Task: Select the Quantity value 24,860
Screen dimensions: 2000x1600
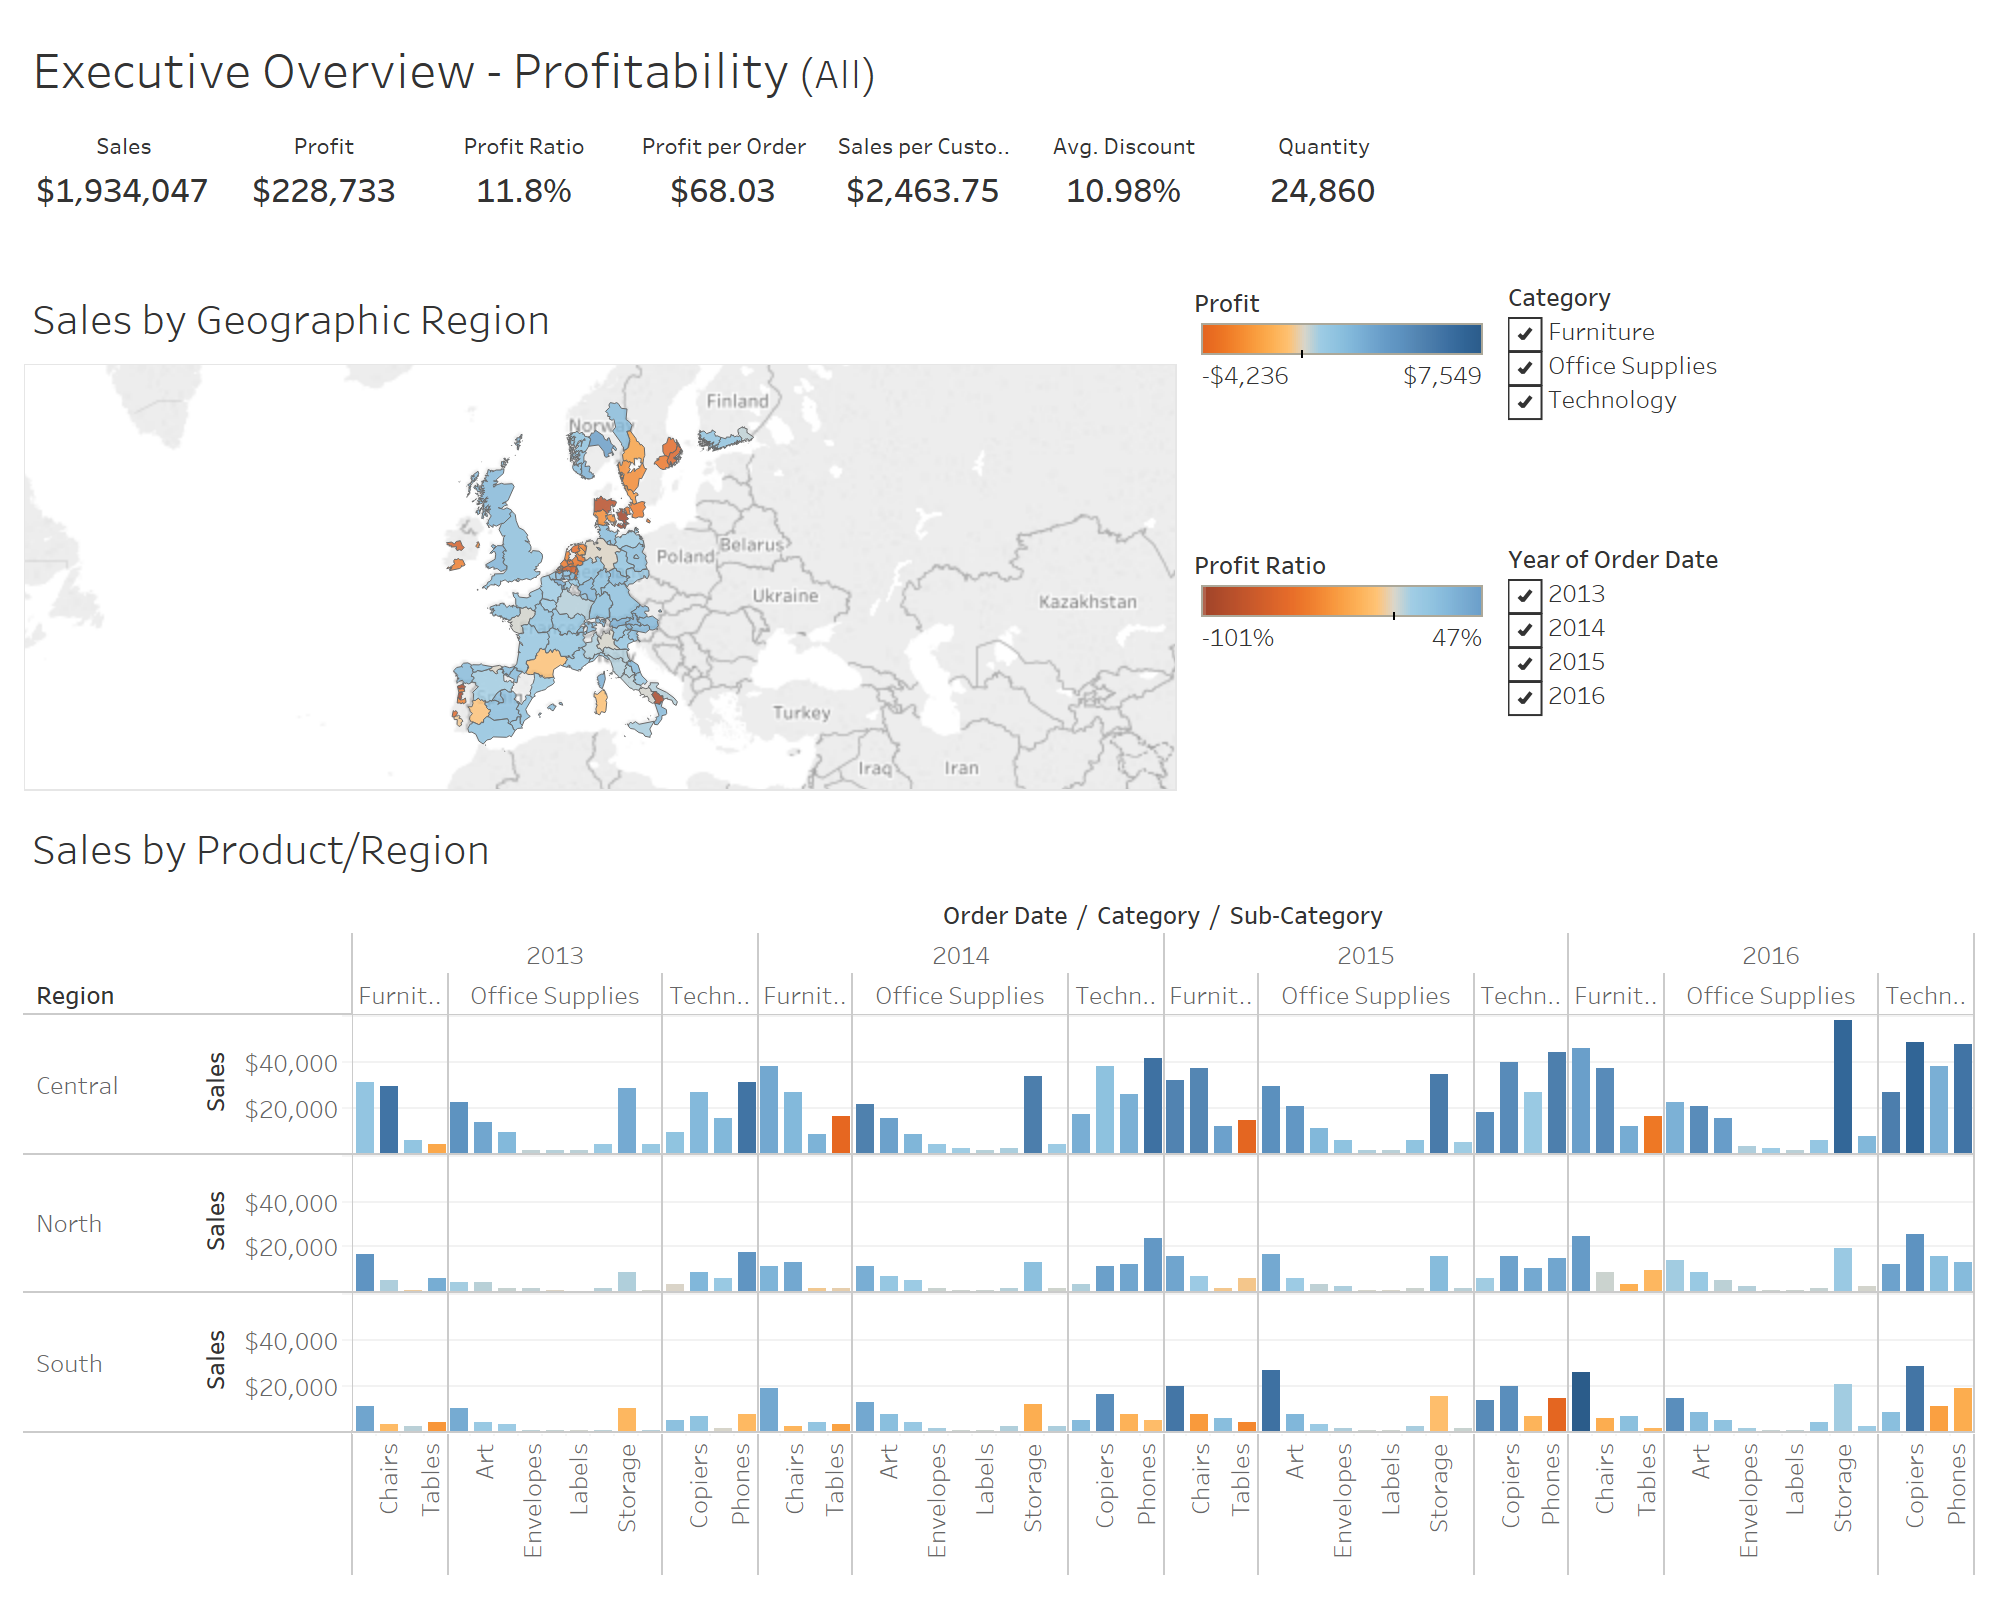Action: click(x=1323, y=191)
